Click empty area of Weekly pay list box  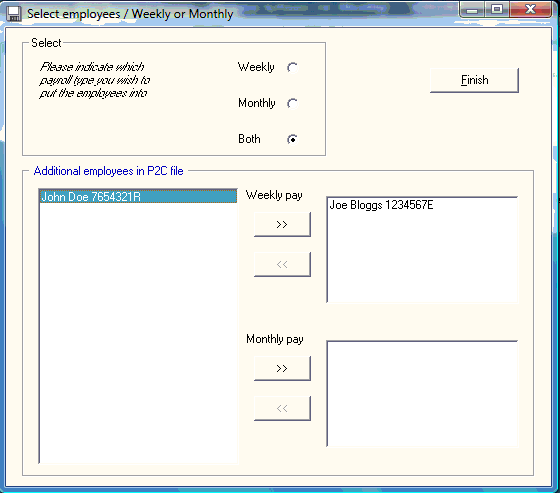click(x=422, y=257)
